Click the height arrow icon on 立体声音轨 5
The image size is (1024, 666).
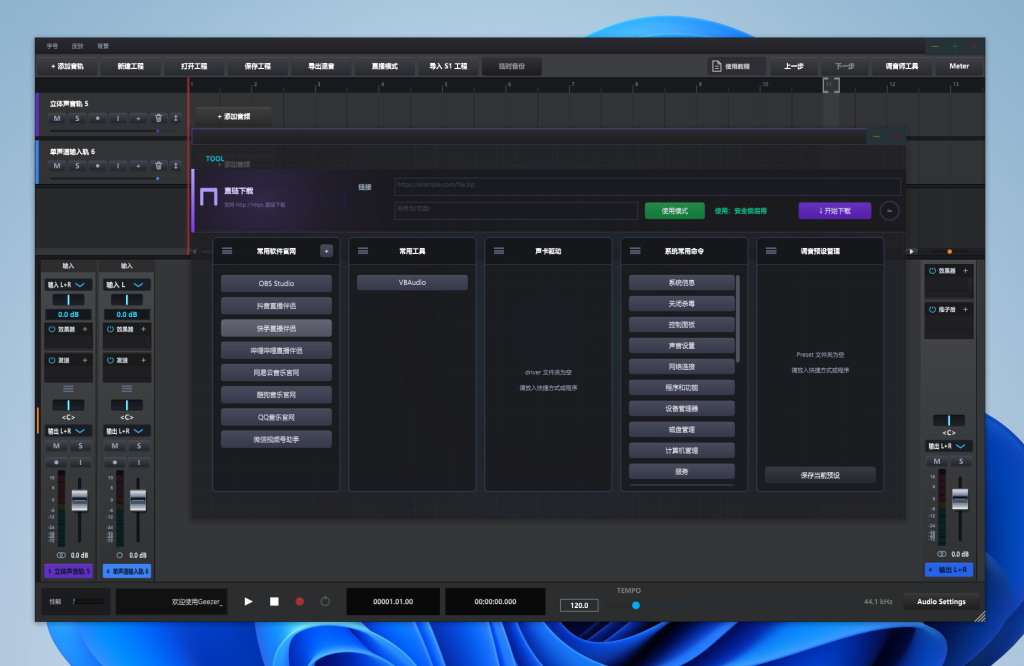[x=175, y=118]
